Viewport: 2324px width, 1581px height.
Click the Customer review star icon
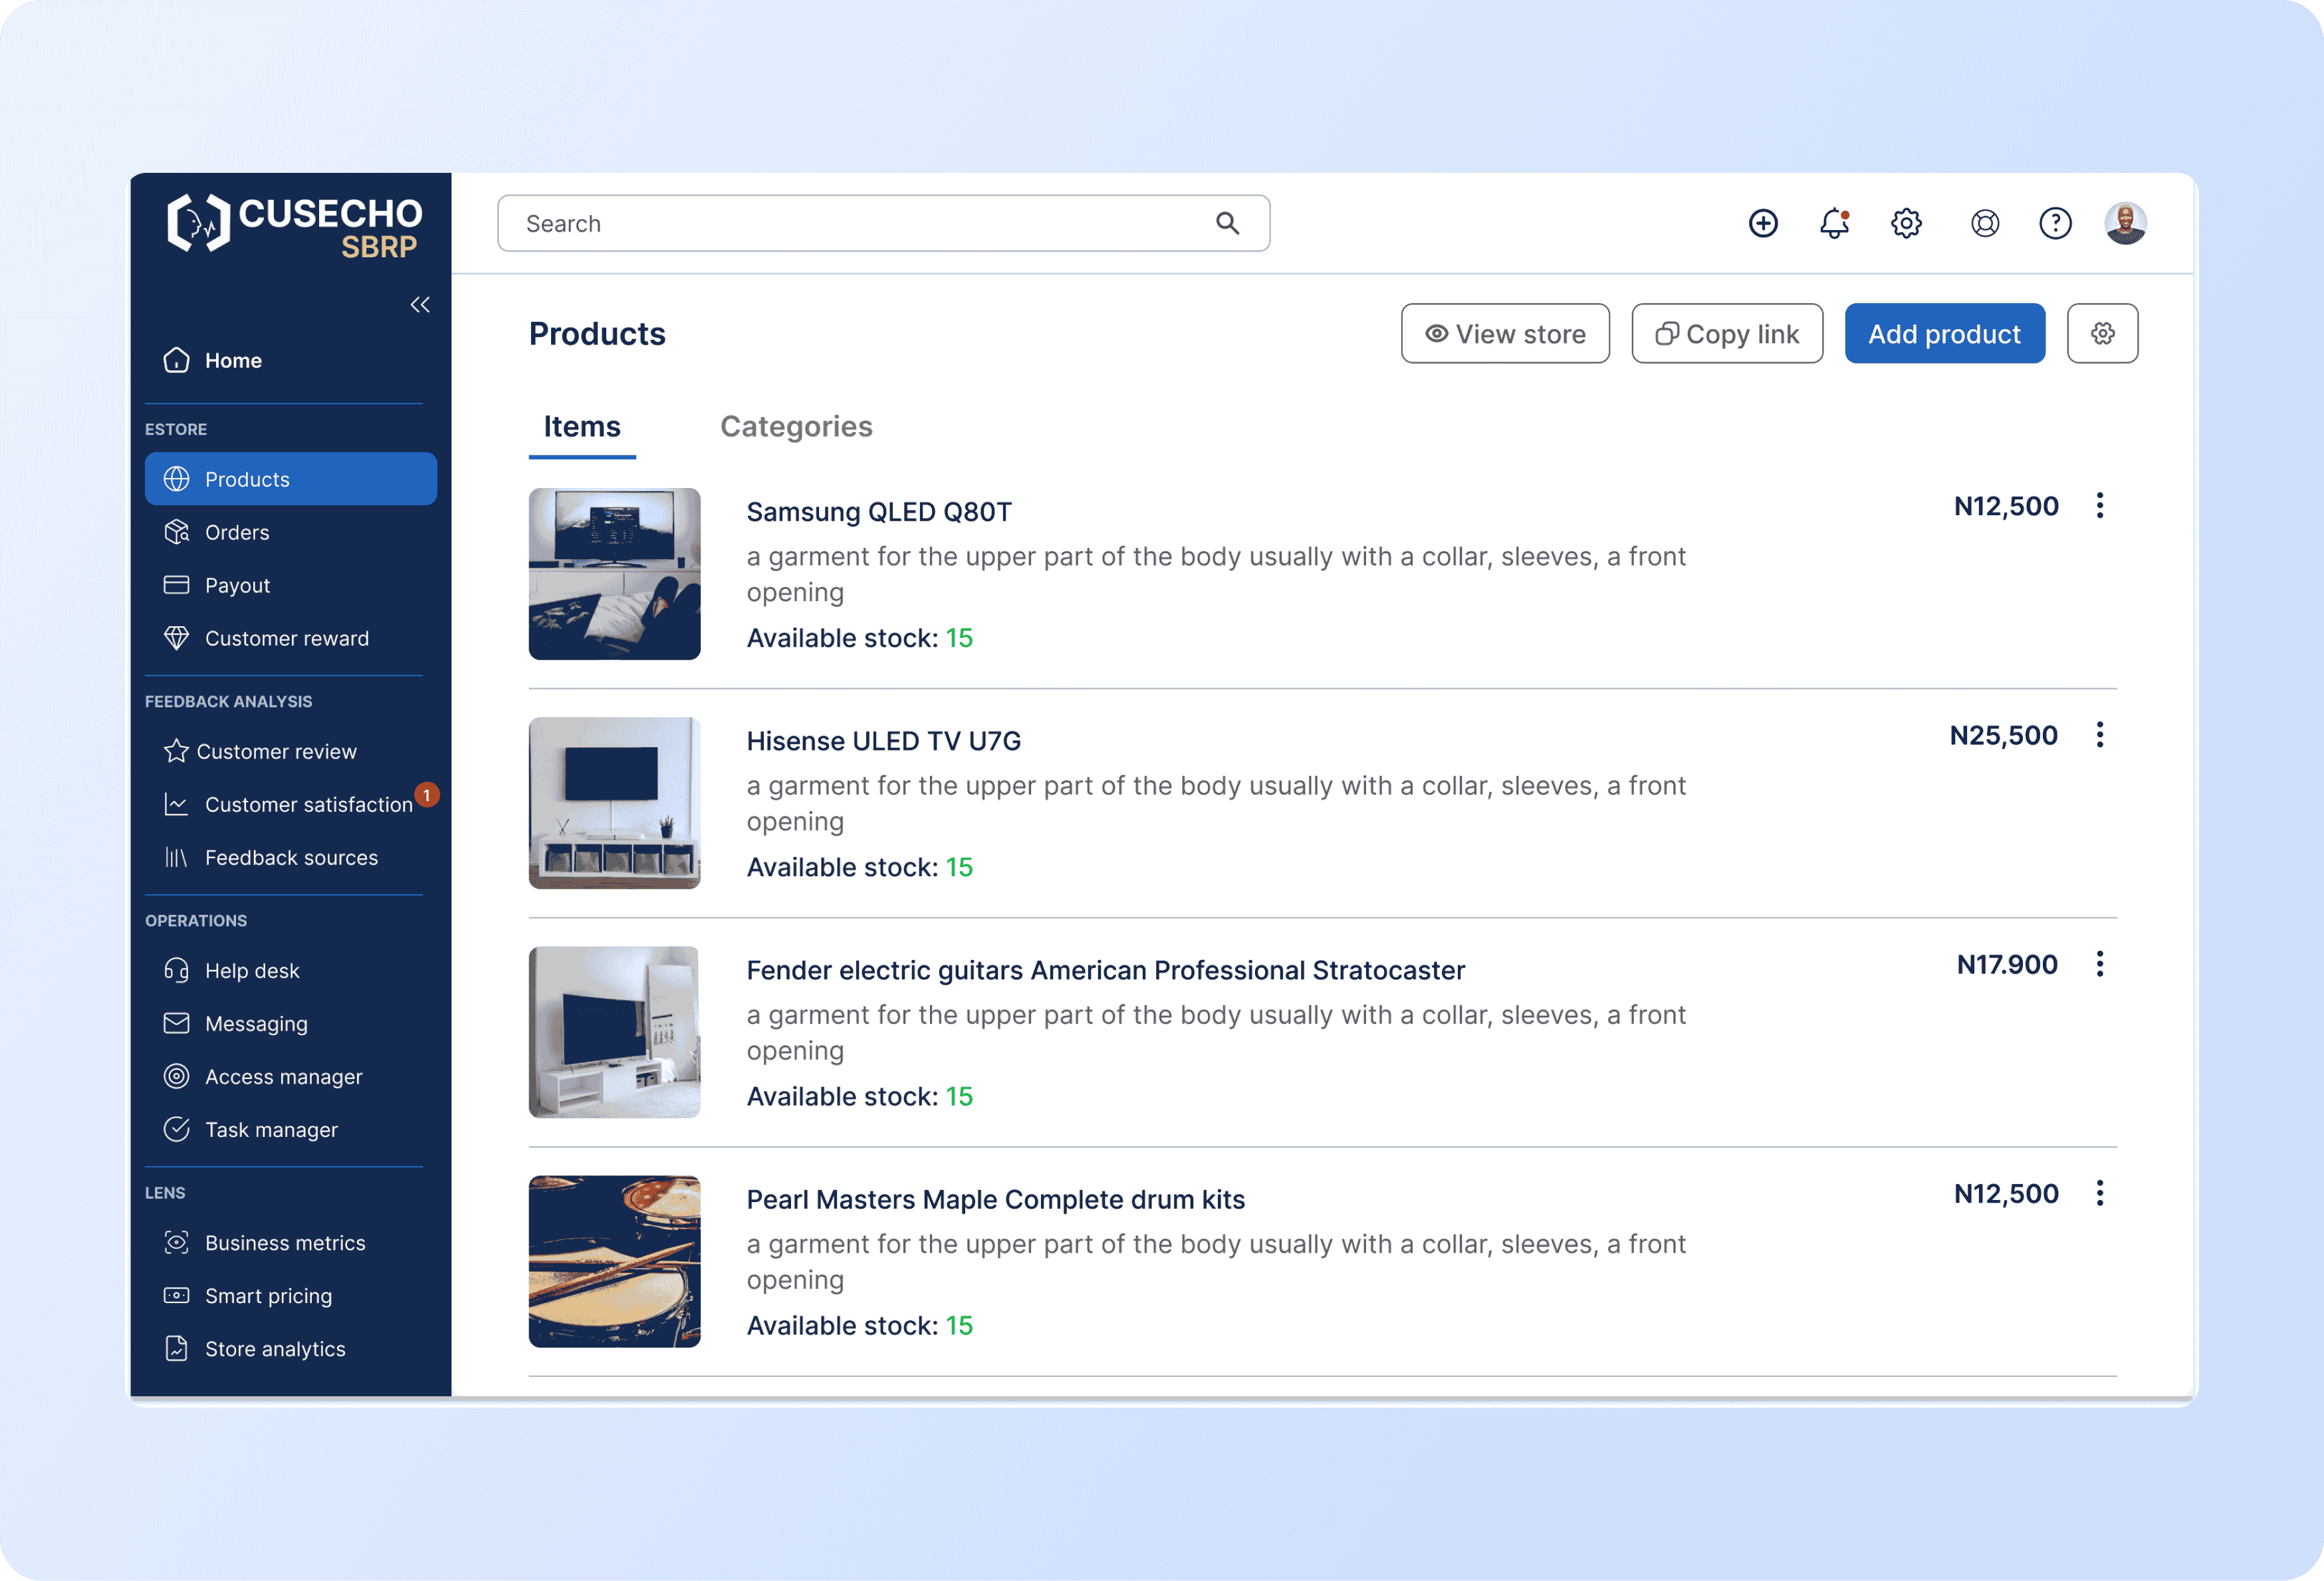pyautogui.click(x=176, y=751)
